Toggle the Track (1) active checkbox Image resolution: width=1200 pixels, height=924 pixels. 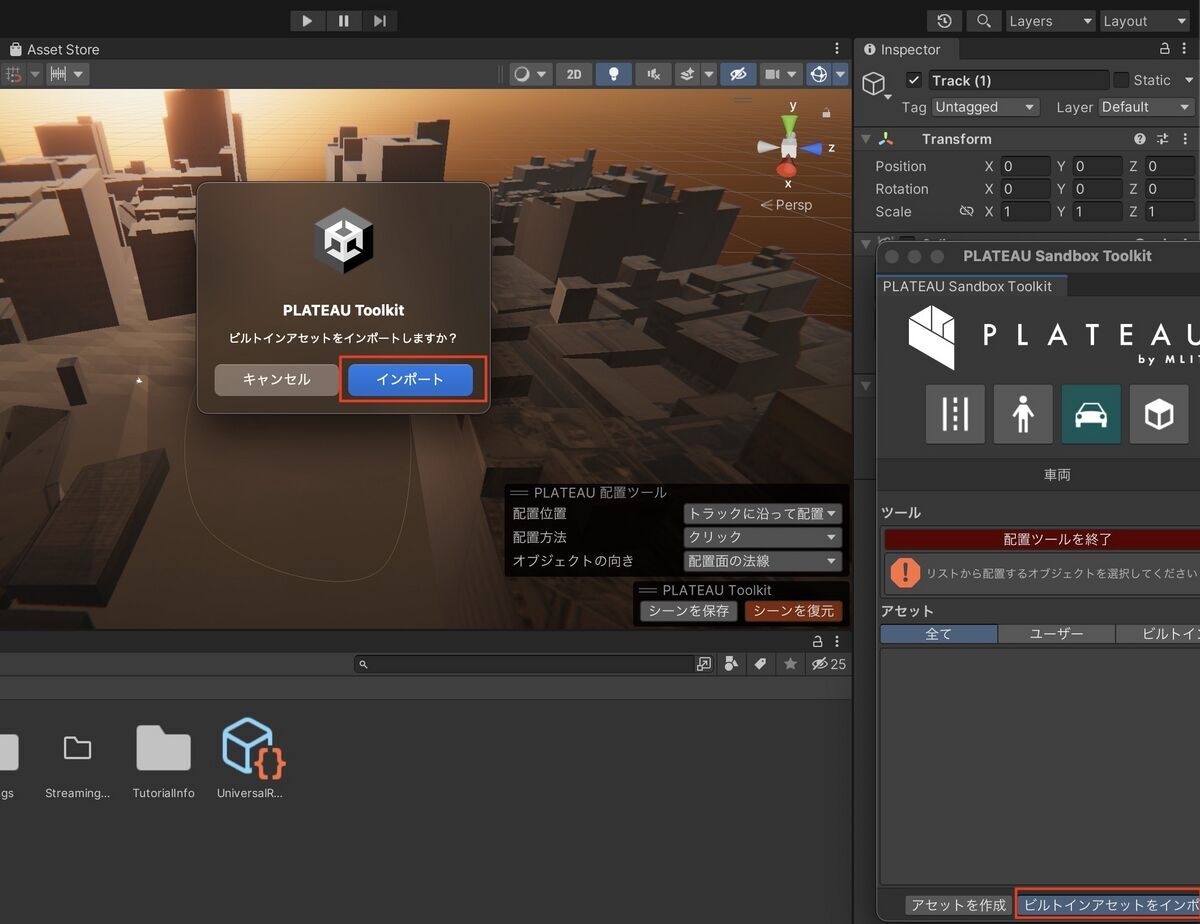click(x=914, y=80)
